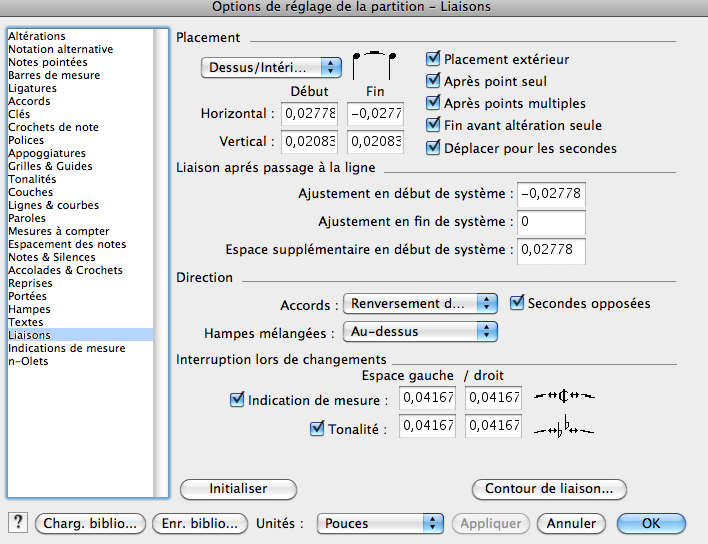The width and height of the screenshot is (708, 544).
Task: Click the Horizontal Fin input field
Action: [376, 113]
